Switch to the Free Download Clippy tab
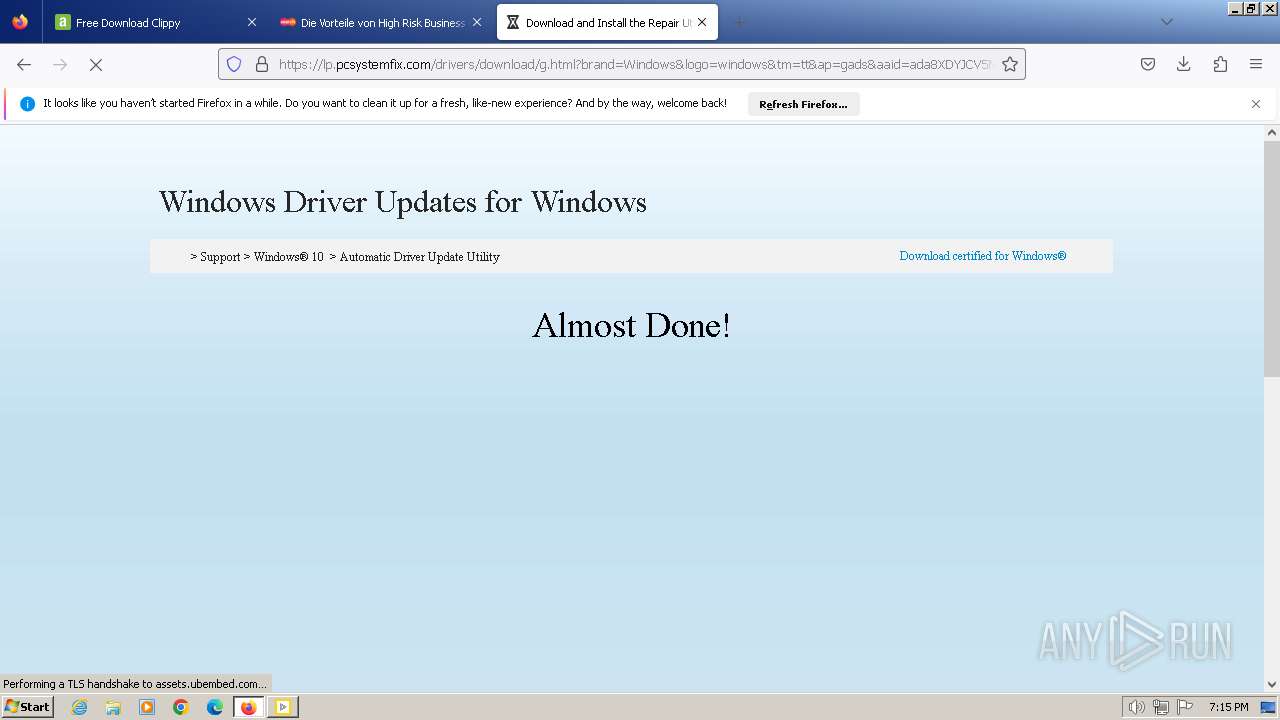 coord(156,22)
